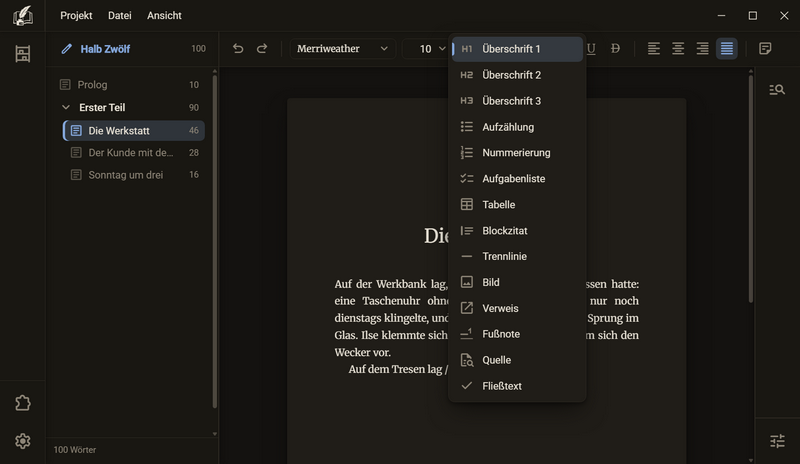Open the font size 10 dropdown
800x464 pixels.
(427, 48)
